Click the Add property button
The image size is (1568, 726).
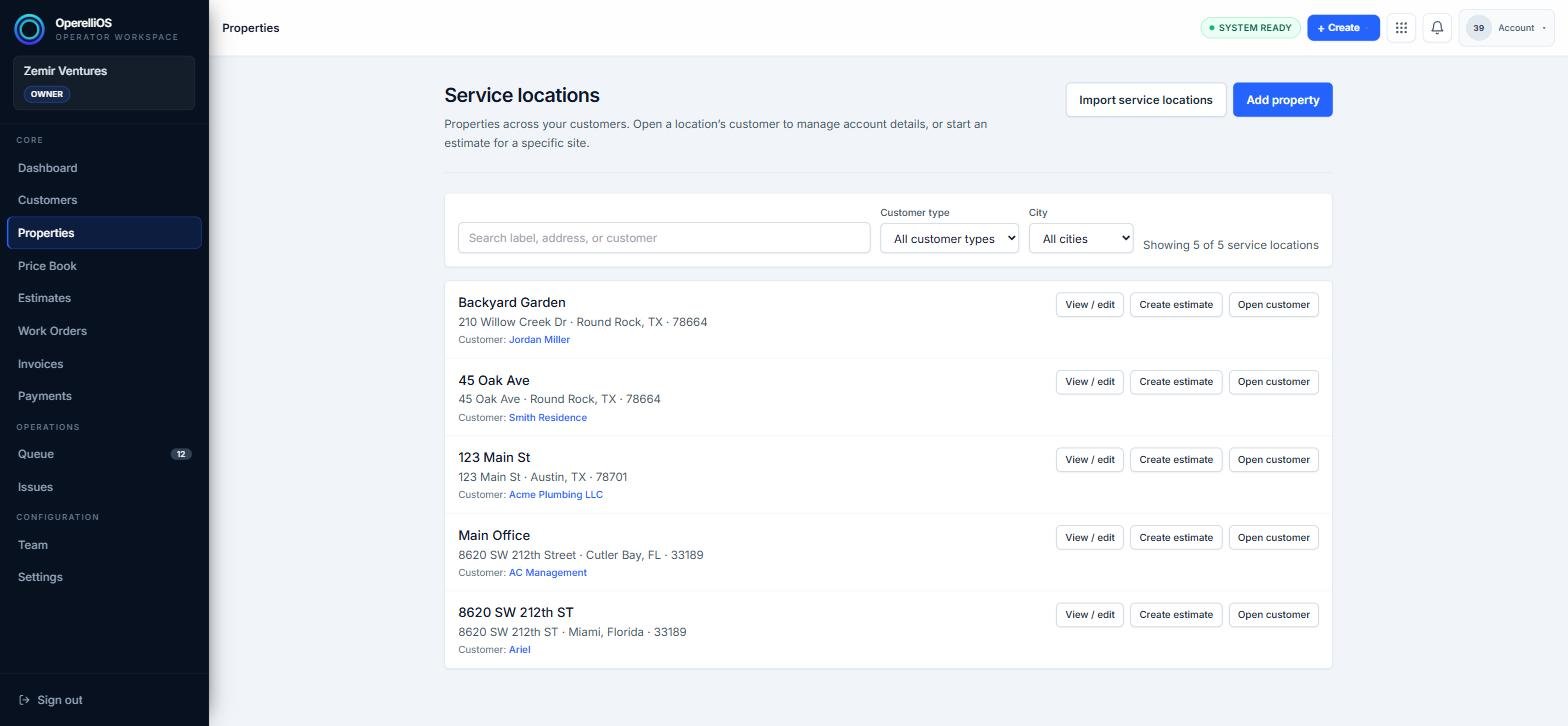tap(1283, 100)
